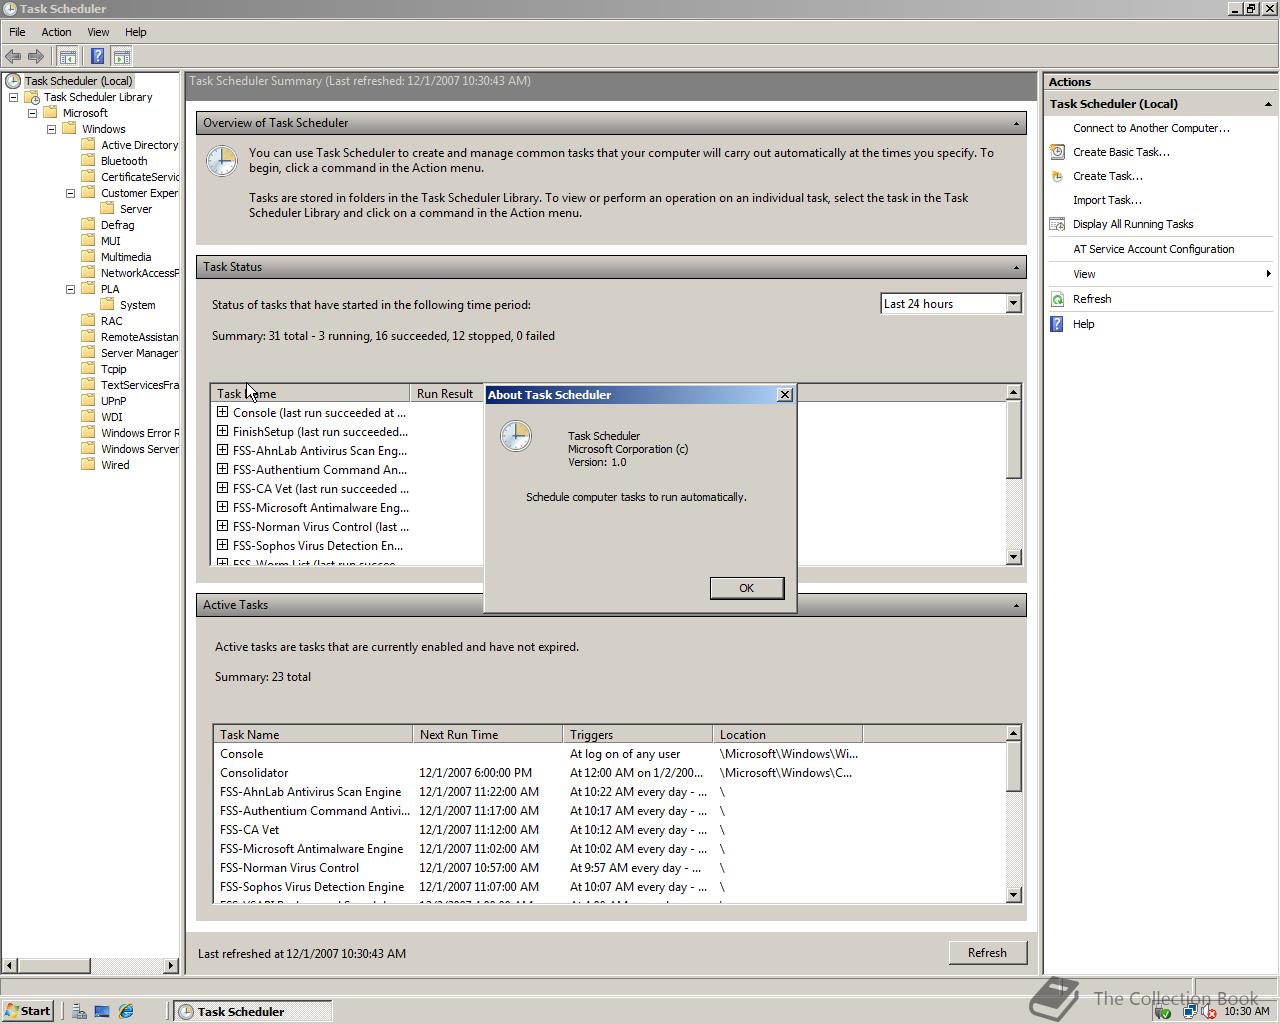Collapse the Active Tasks section
The image size is (1280, 1024).
(x=1016, y=605)
